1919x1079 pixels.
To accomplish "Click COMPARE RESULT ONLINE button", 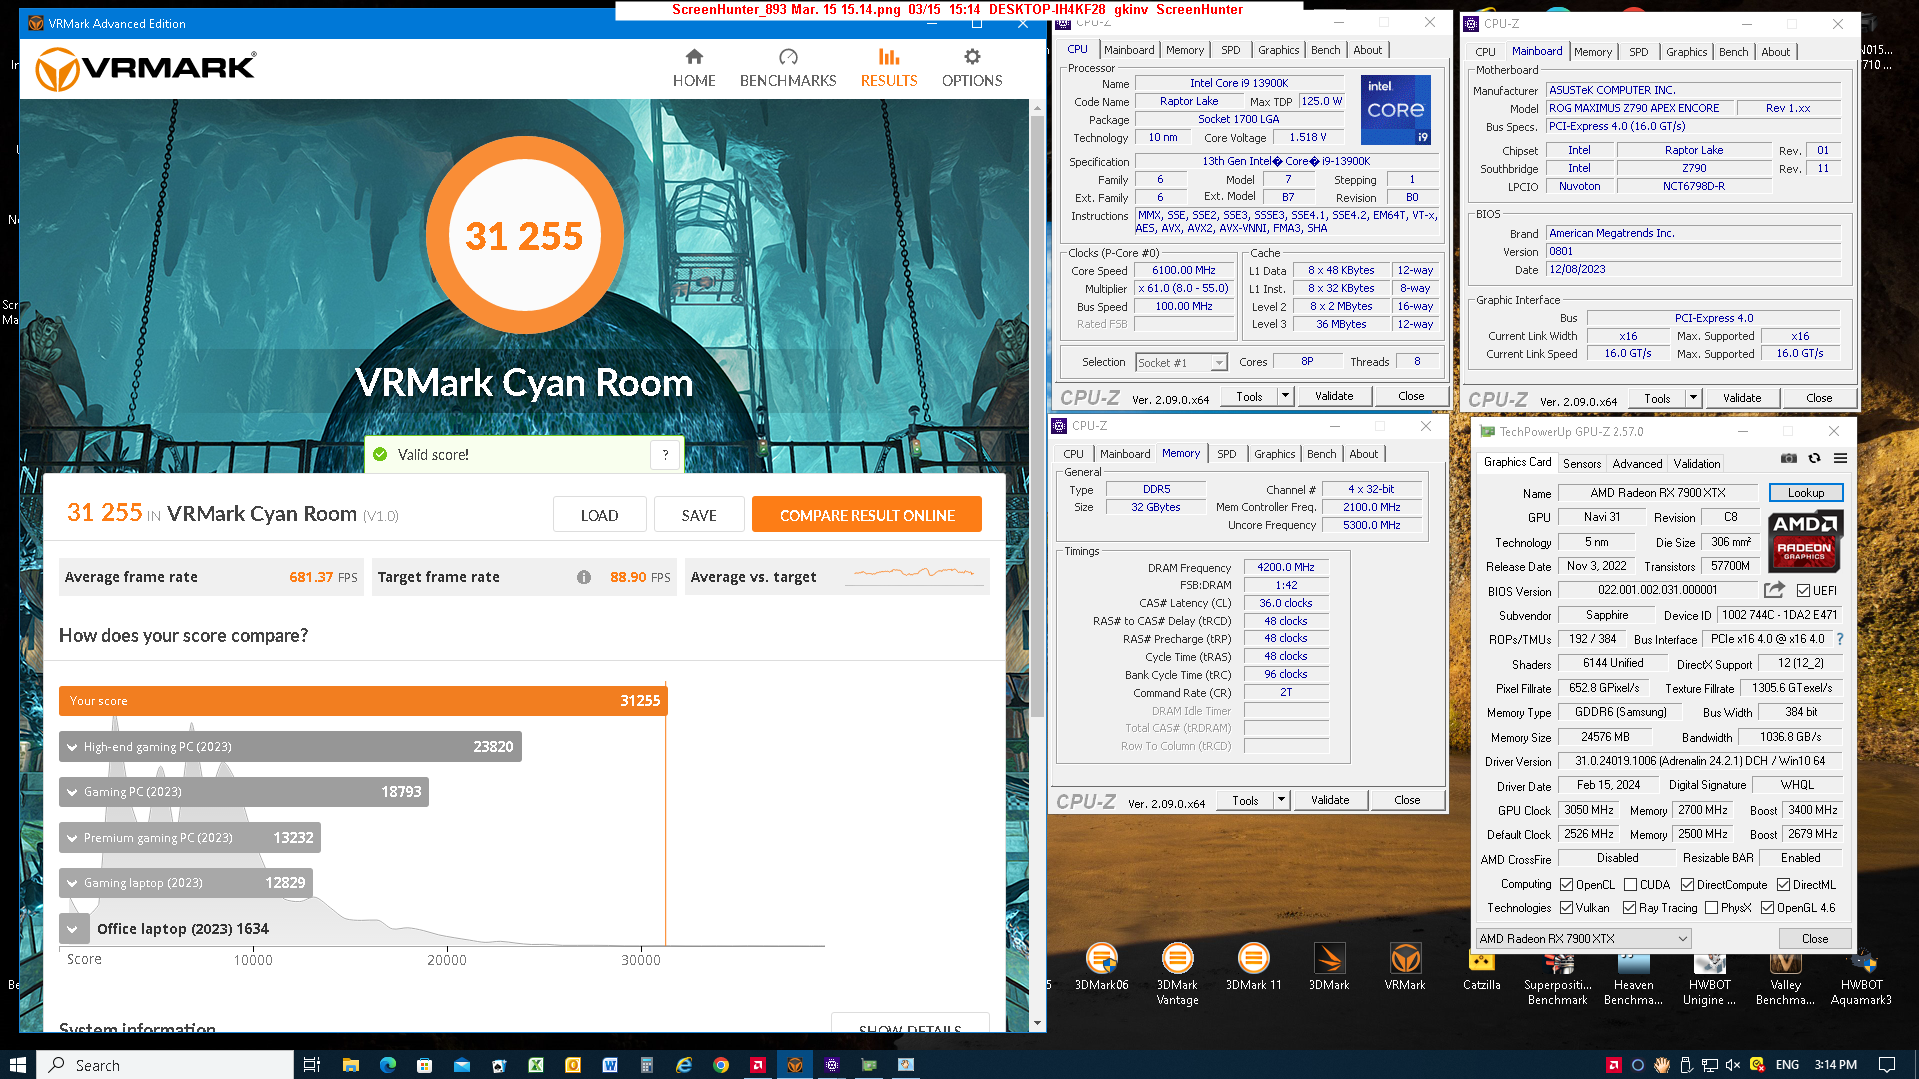I will click(x=867, y=515).
